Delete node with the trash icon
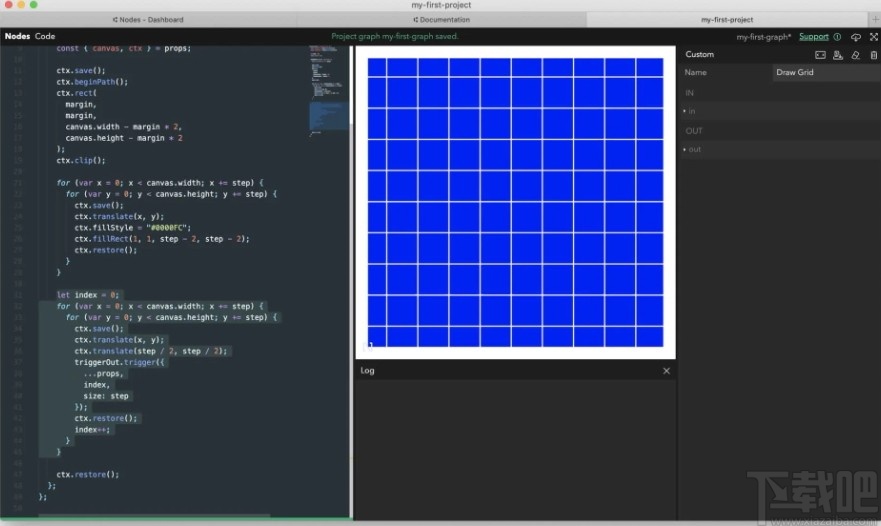The image size is (881, 526). [x=874, y=55]
